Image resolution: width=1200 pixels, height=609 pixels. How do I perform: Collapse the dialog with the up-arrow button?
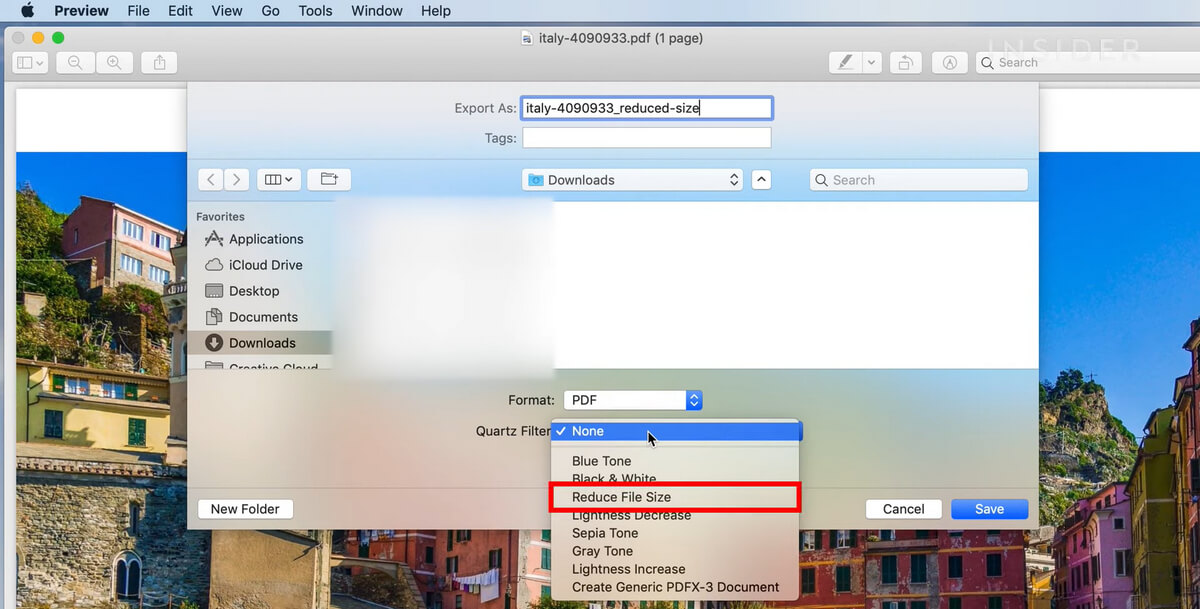pos(761,179)
